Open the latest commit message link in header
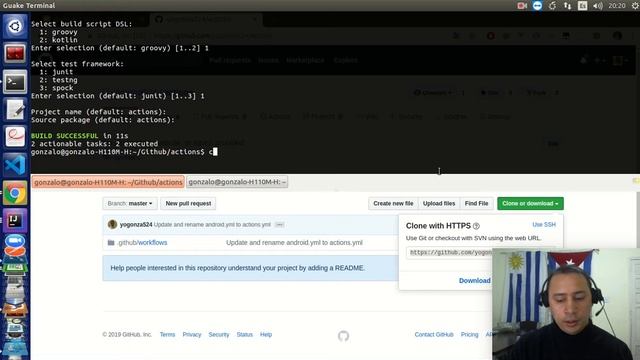Viewport: 640px width, 360px height. [212, 224]
